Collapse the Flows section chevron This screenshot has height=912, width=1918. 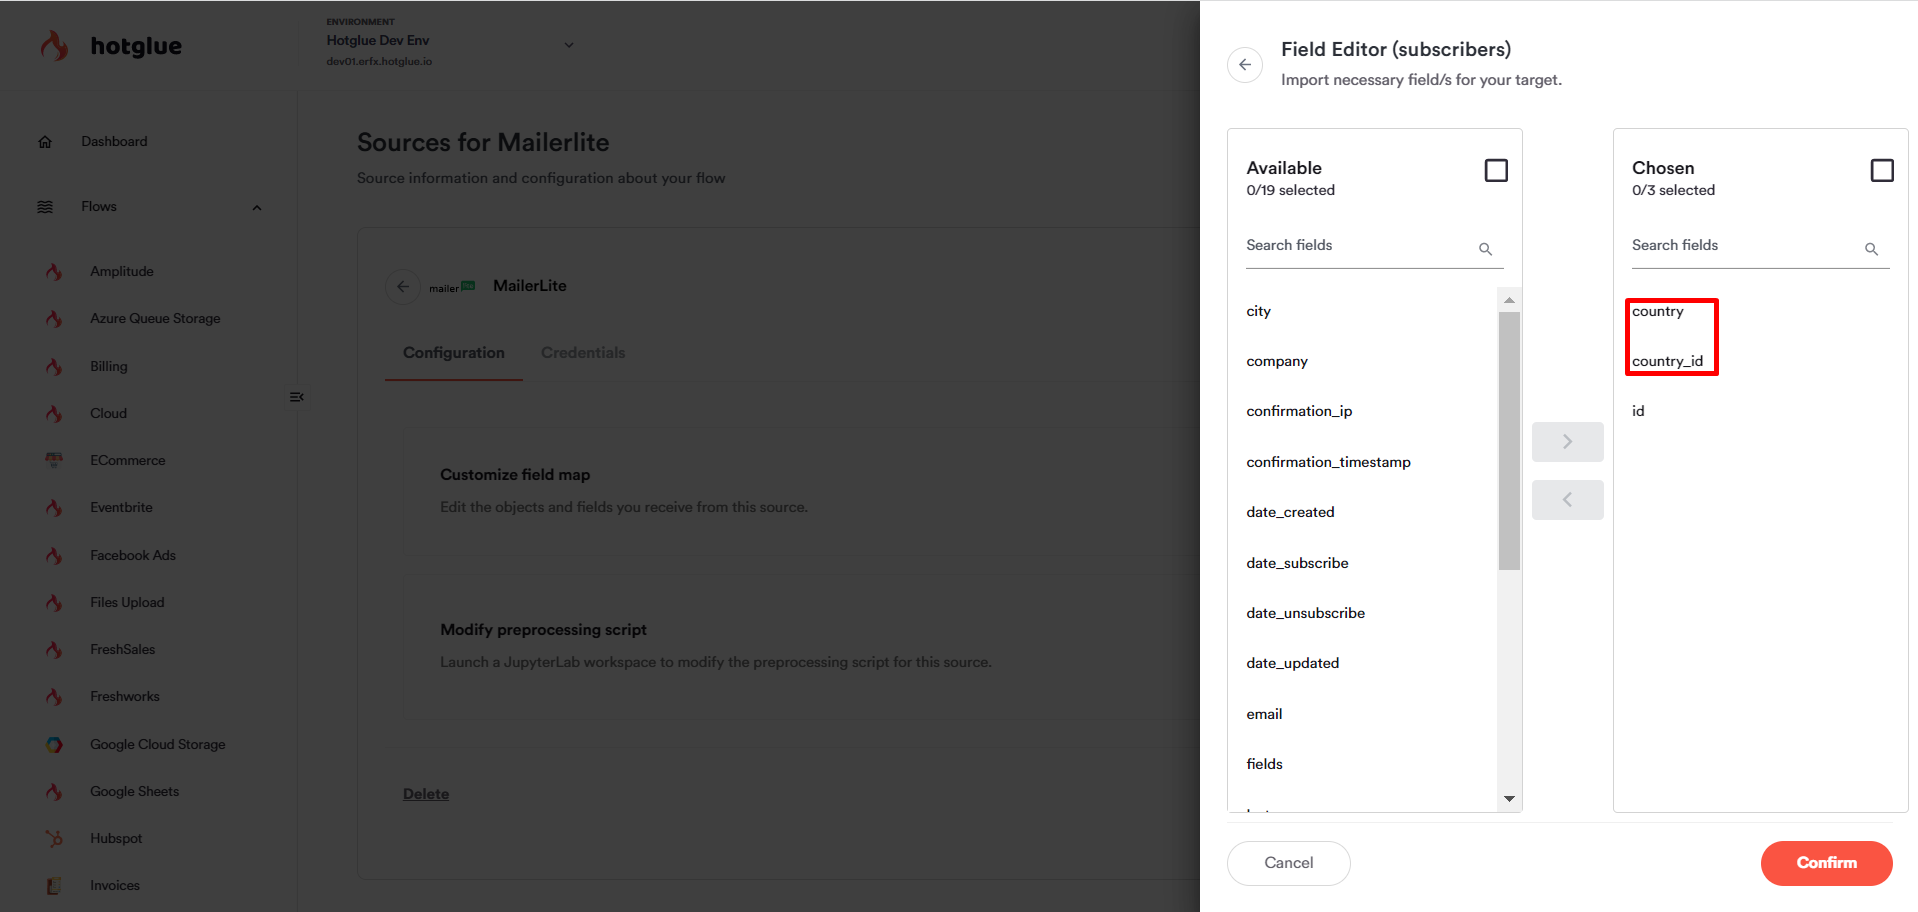257,208
